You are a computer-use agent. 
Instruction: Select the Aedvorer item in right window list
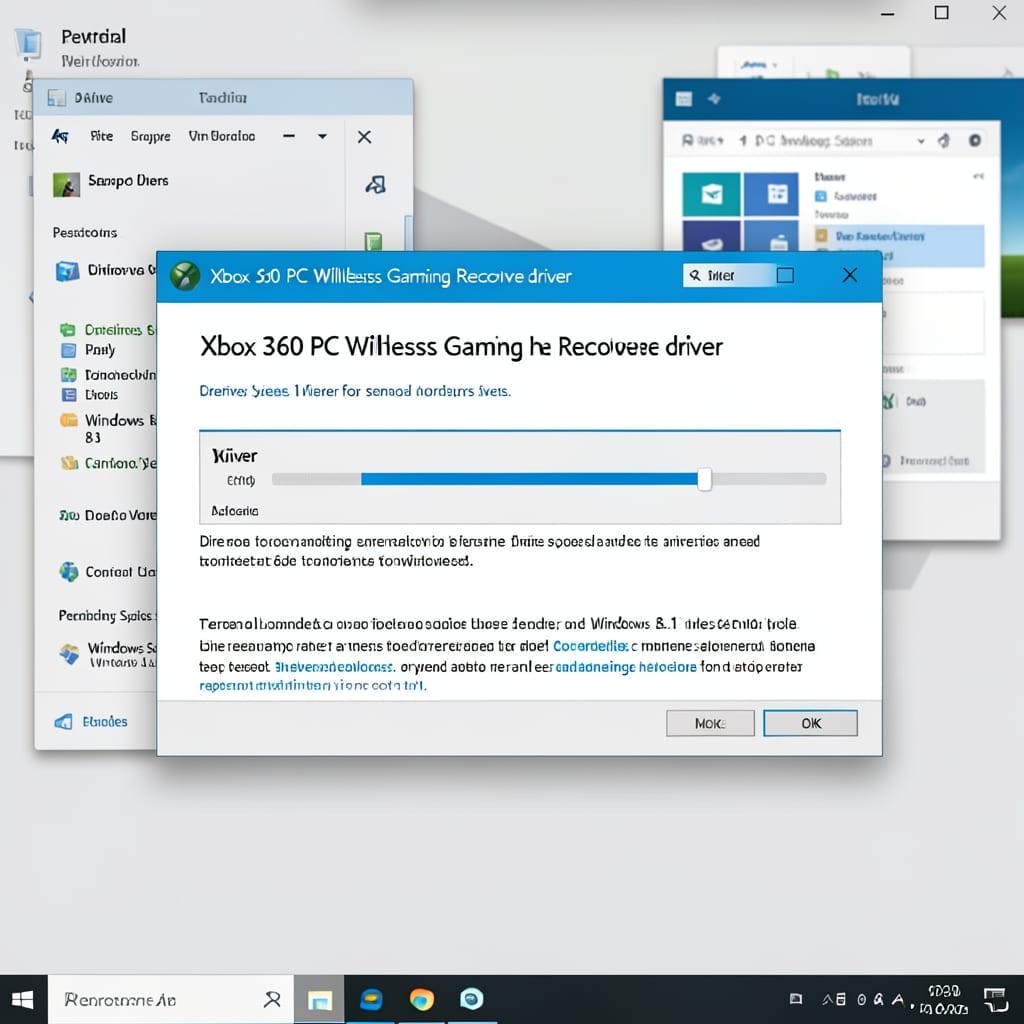[x=847, y=197]
